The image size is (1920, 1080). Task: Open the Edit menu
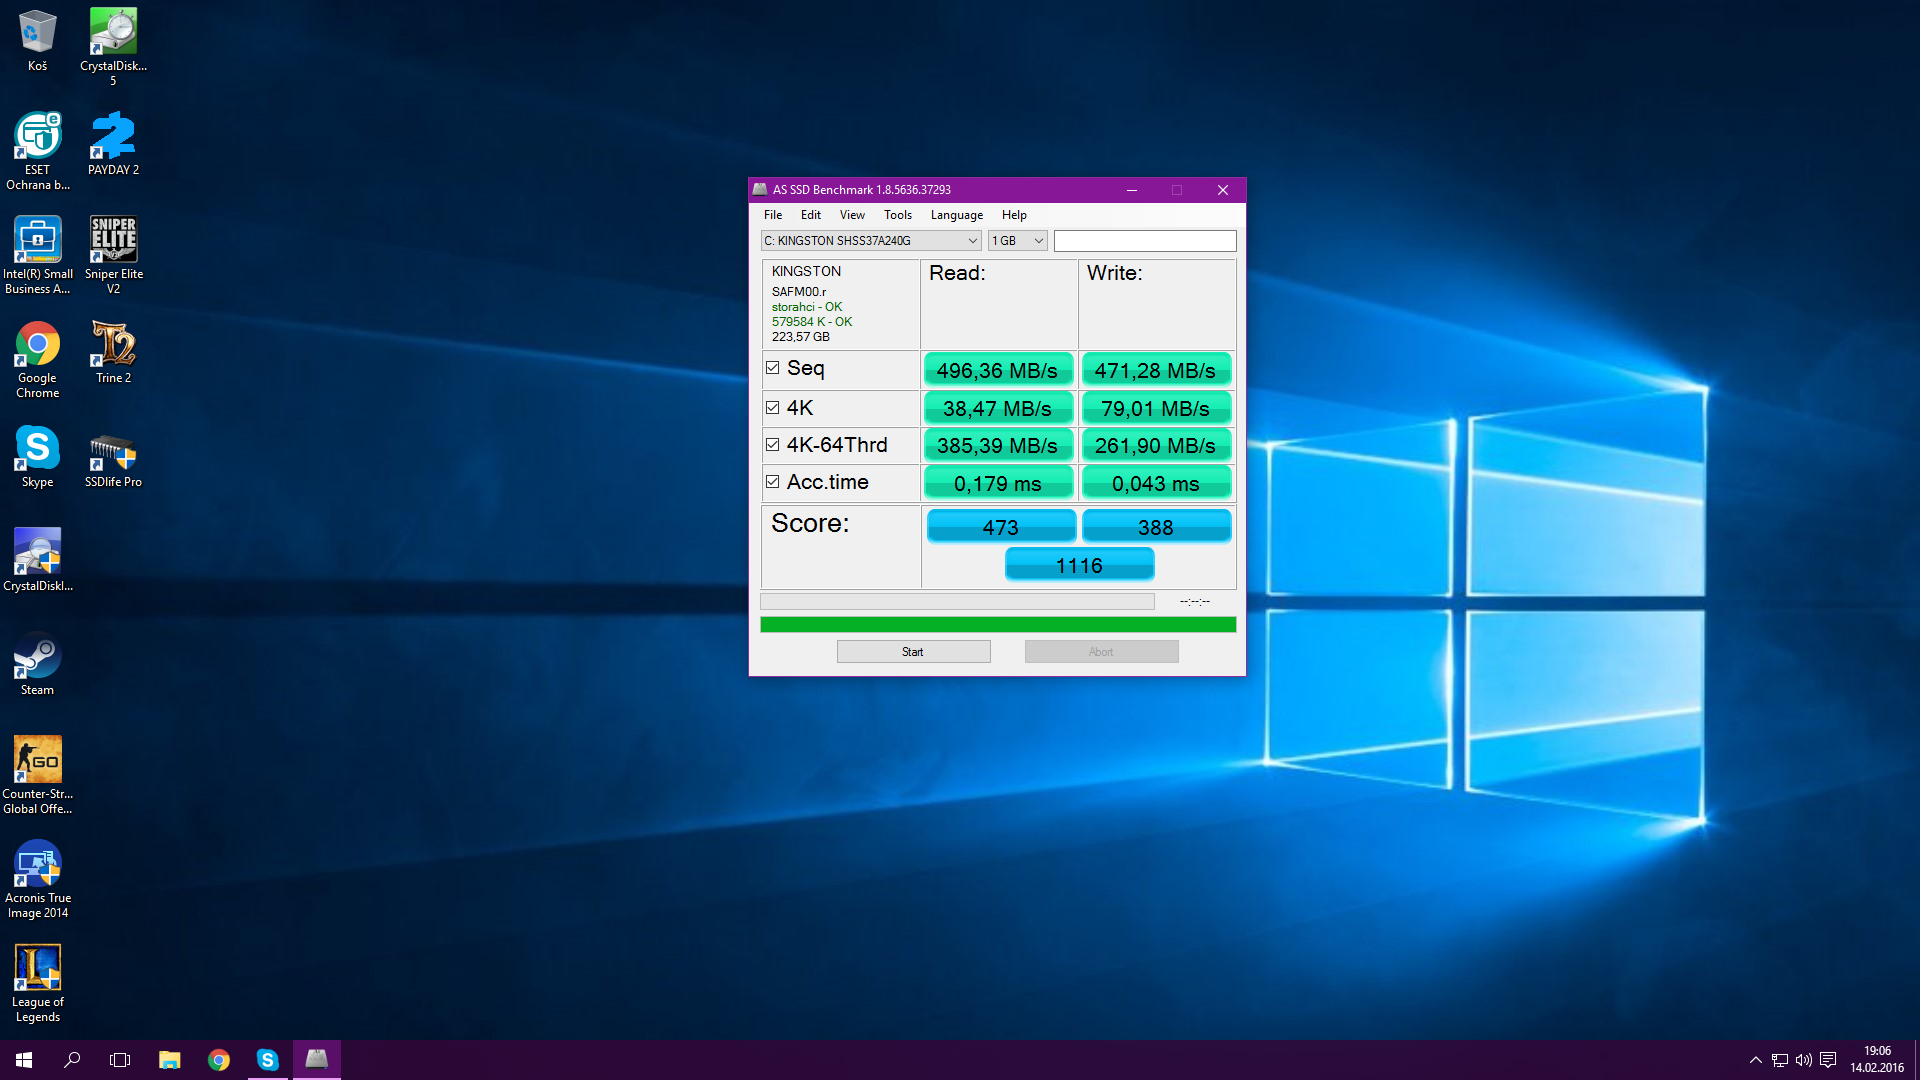coord(811,215)
